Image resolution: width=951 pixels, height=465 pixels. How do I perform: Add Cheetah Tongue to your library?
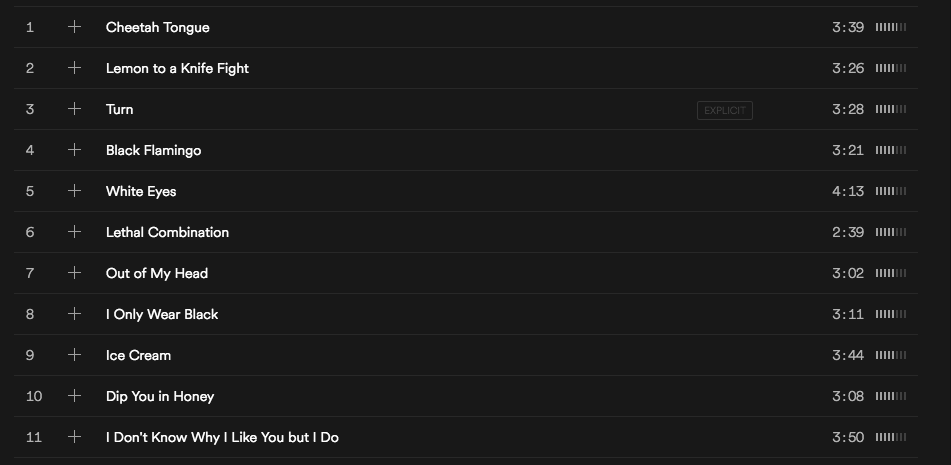click(74, 27)
